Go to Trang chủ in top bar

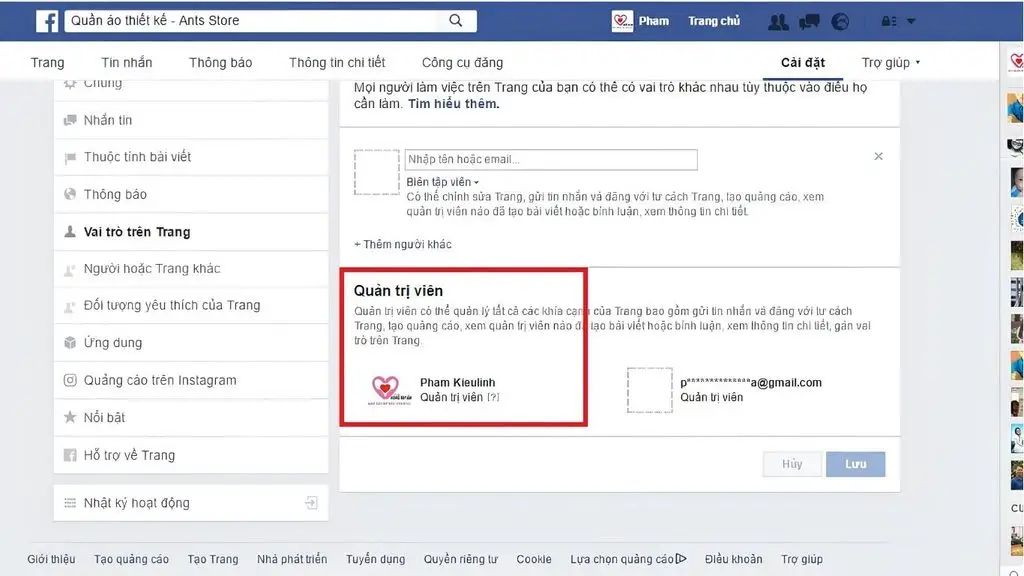pos(714,21)
